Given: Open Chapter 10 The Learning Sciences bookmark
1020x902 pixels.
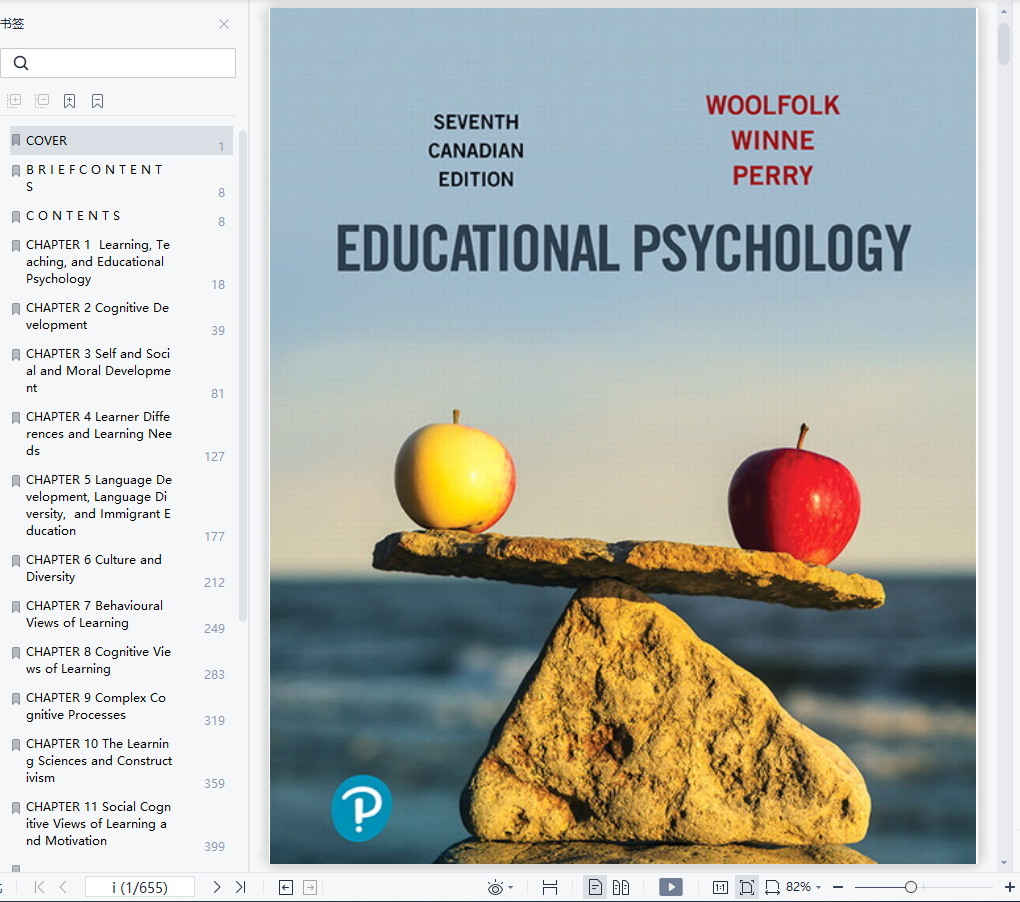Looking at the screenshot, I should (121, 761).
